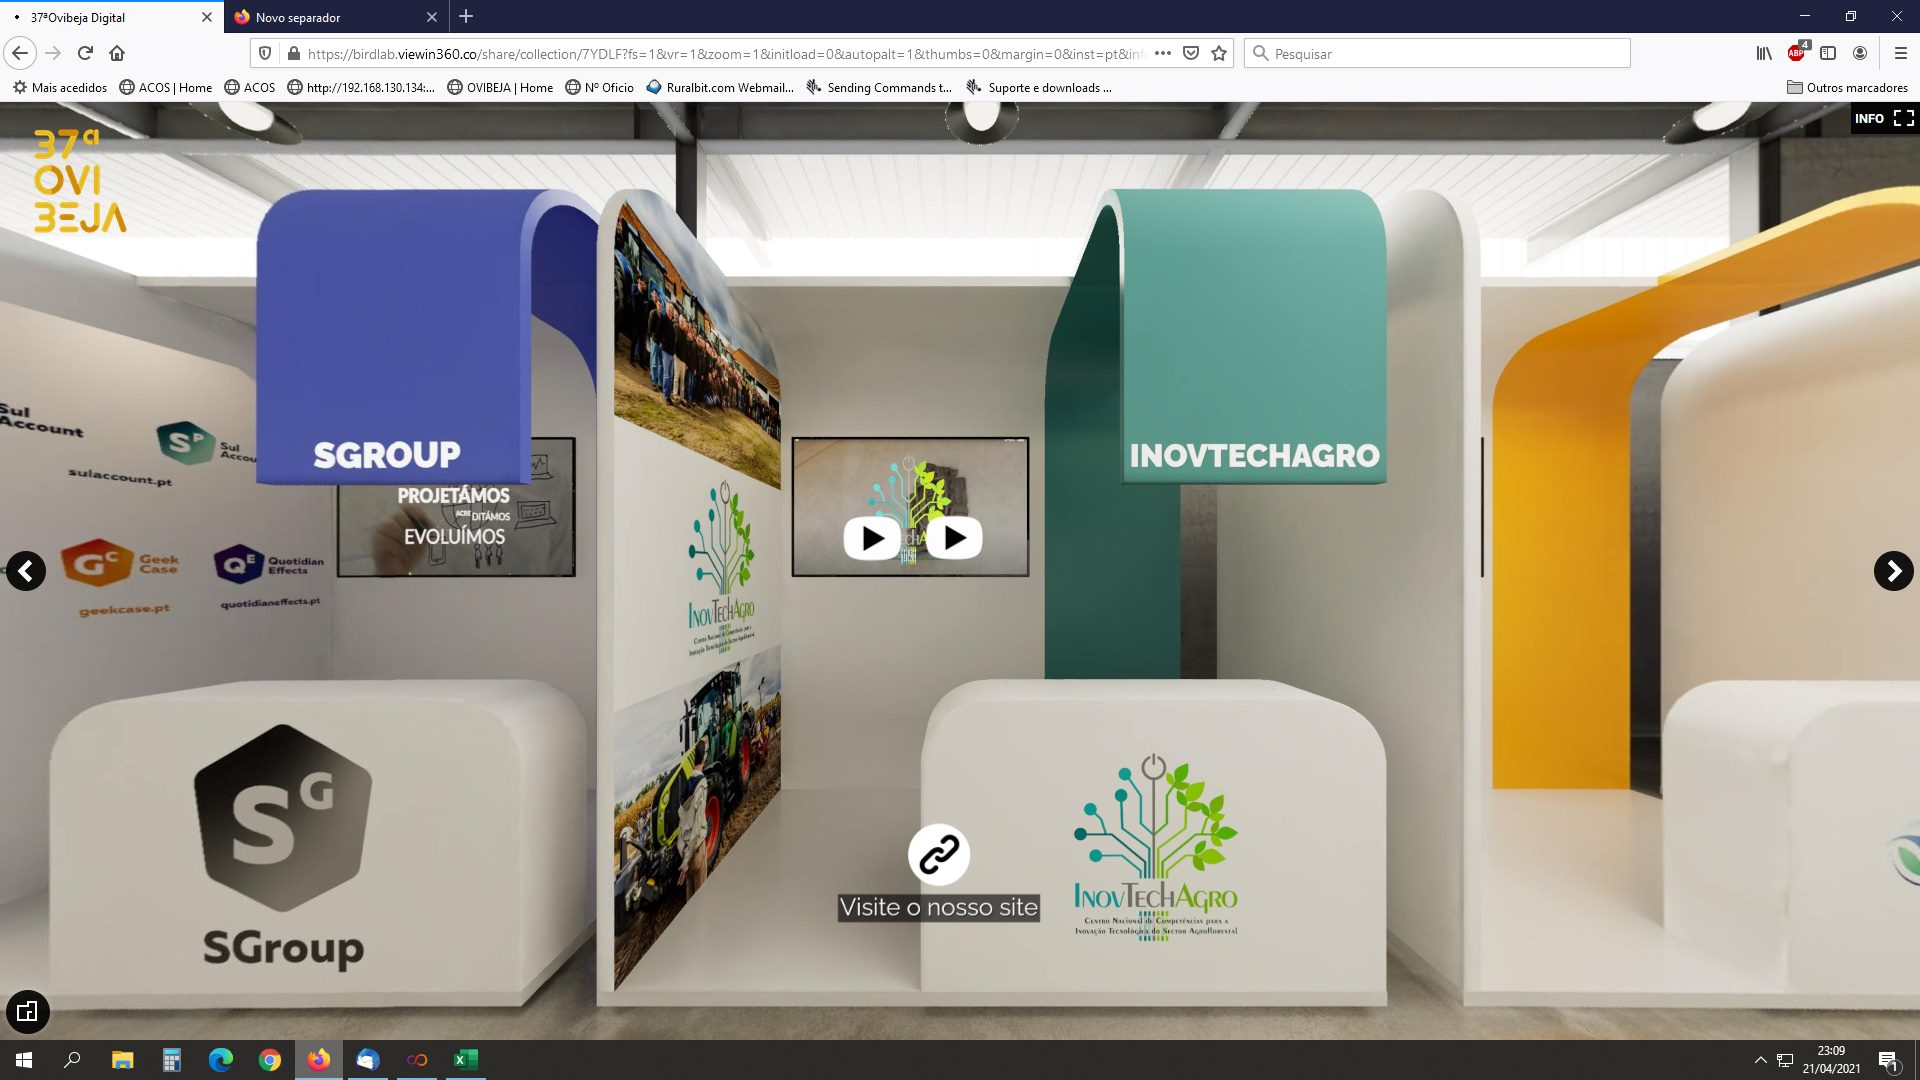Screen dimensions: 1920x1080
Task: Open the Mais acedidos bookmark
Action: (x=60, y=87)
